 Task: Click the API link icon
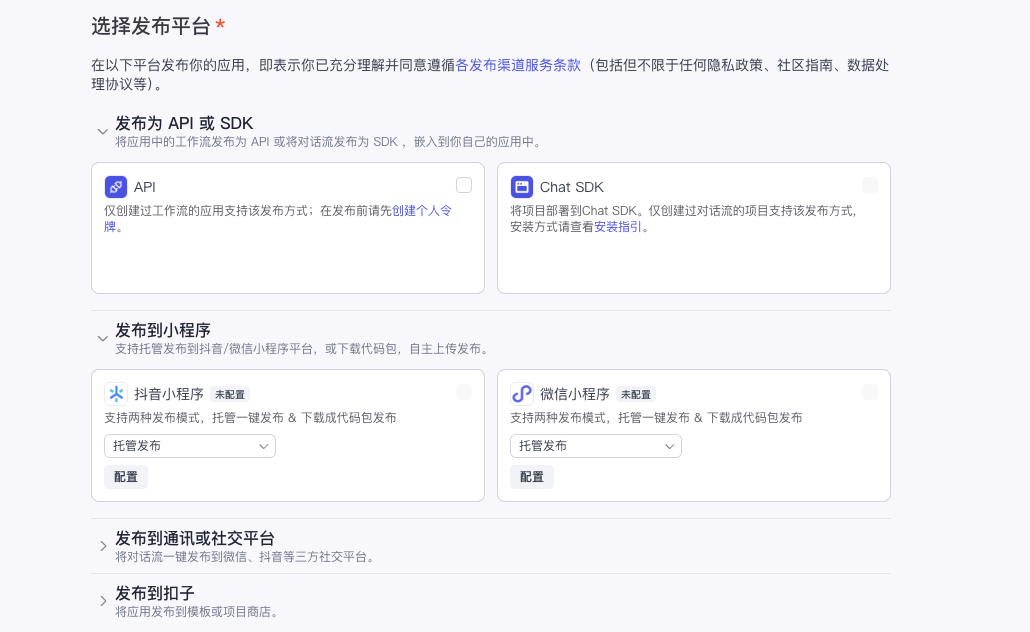coord(115,186)
